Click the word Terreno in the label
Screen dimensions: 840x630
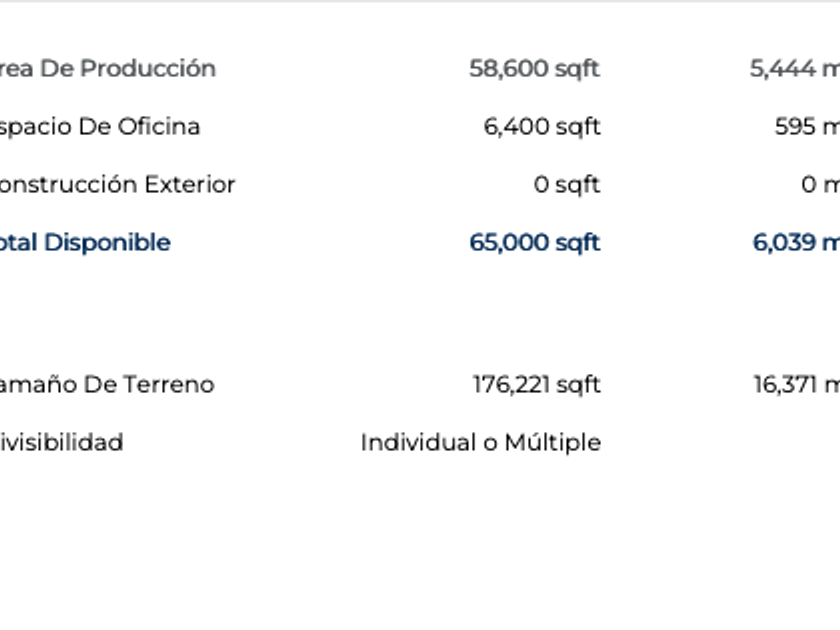[169, 384]
